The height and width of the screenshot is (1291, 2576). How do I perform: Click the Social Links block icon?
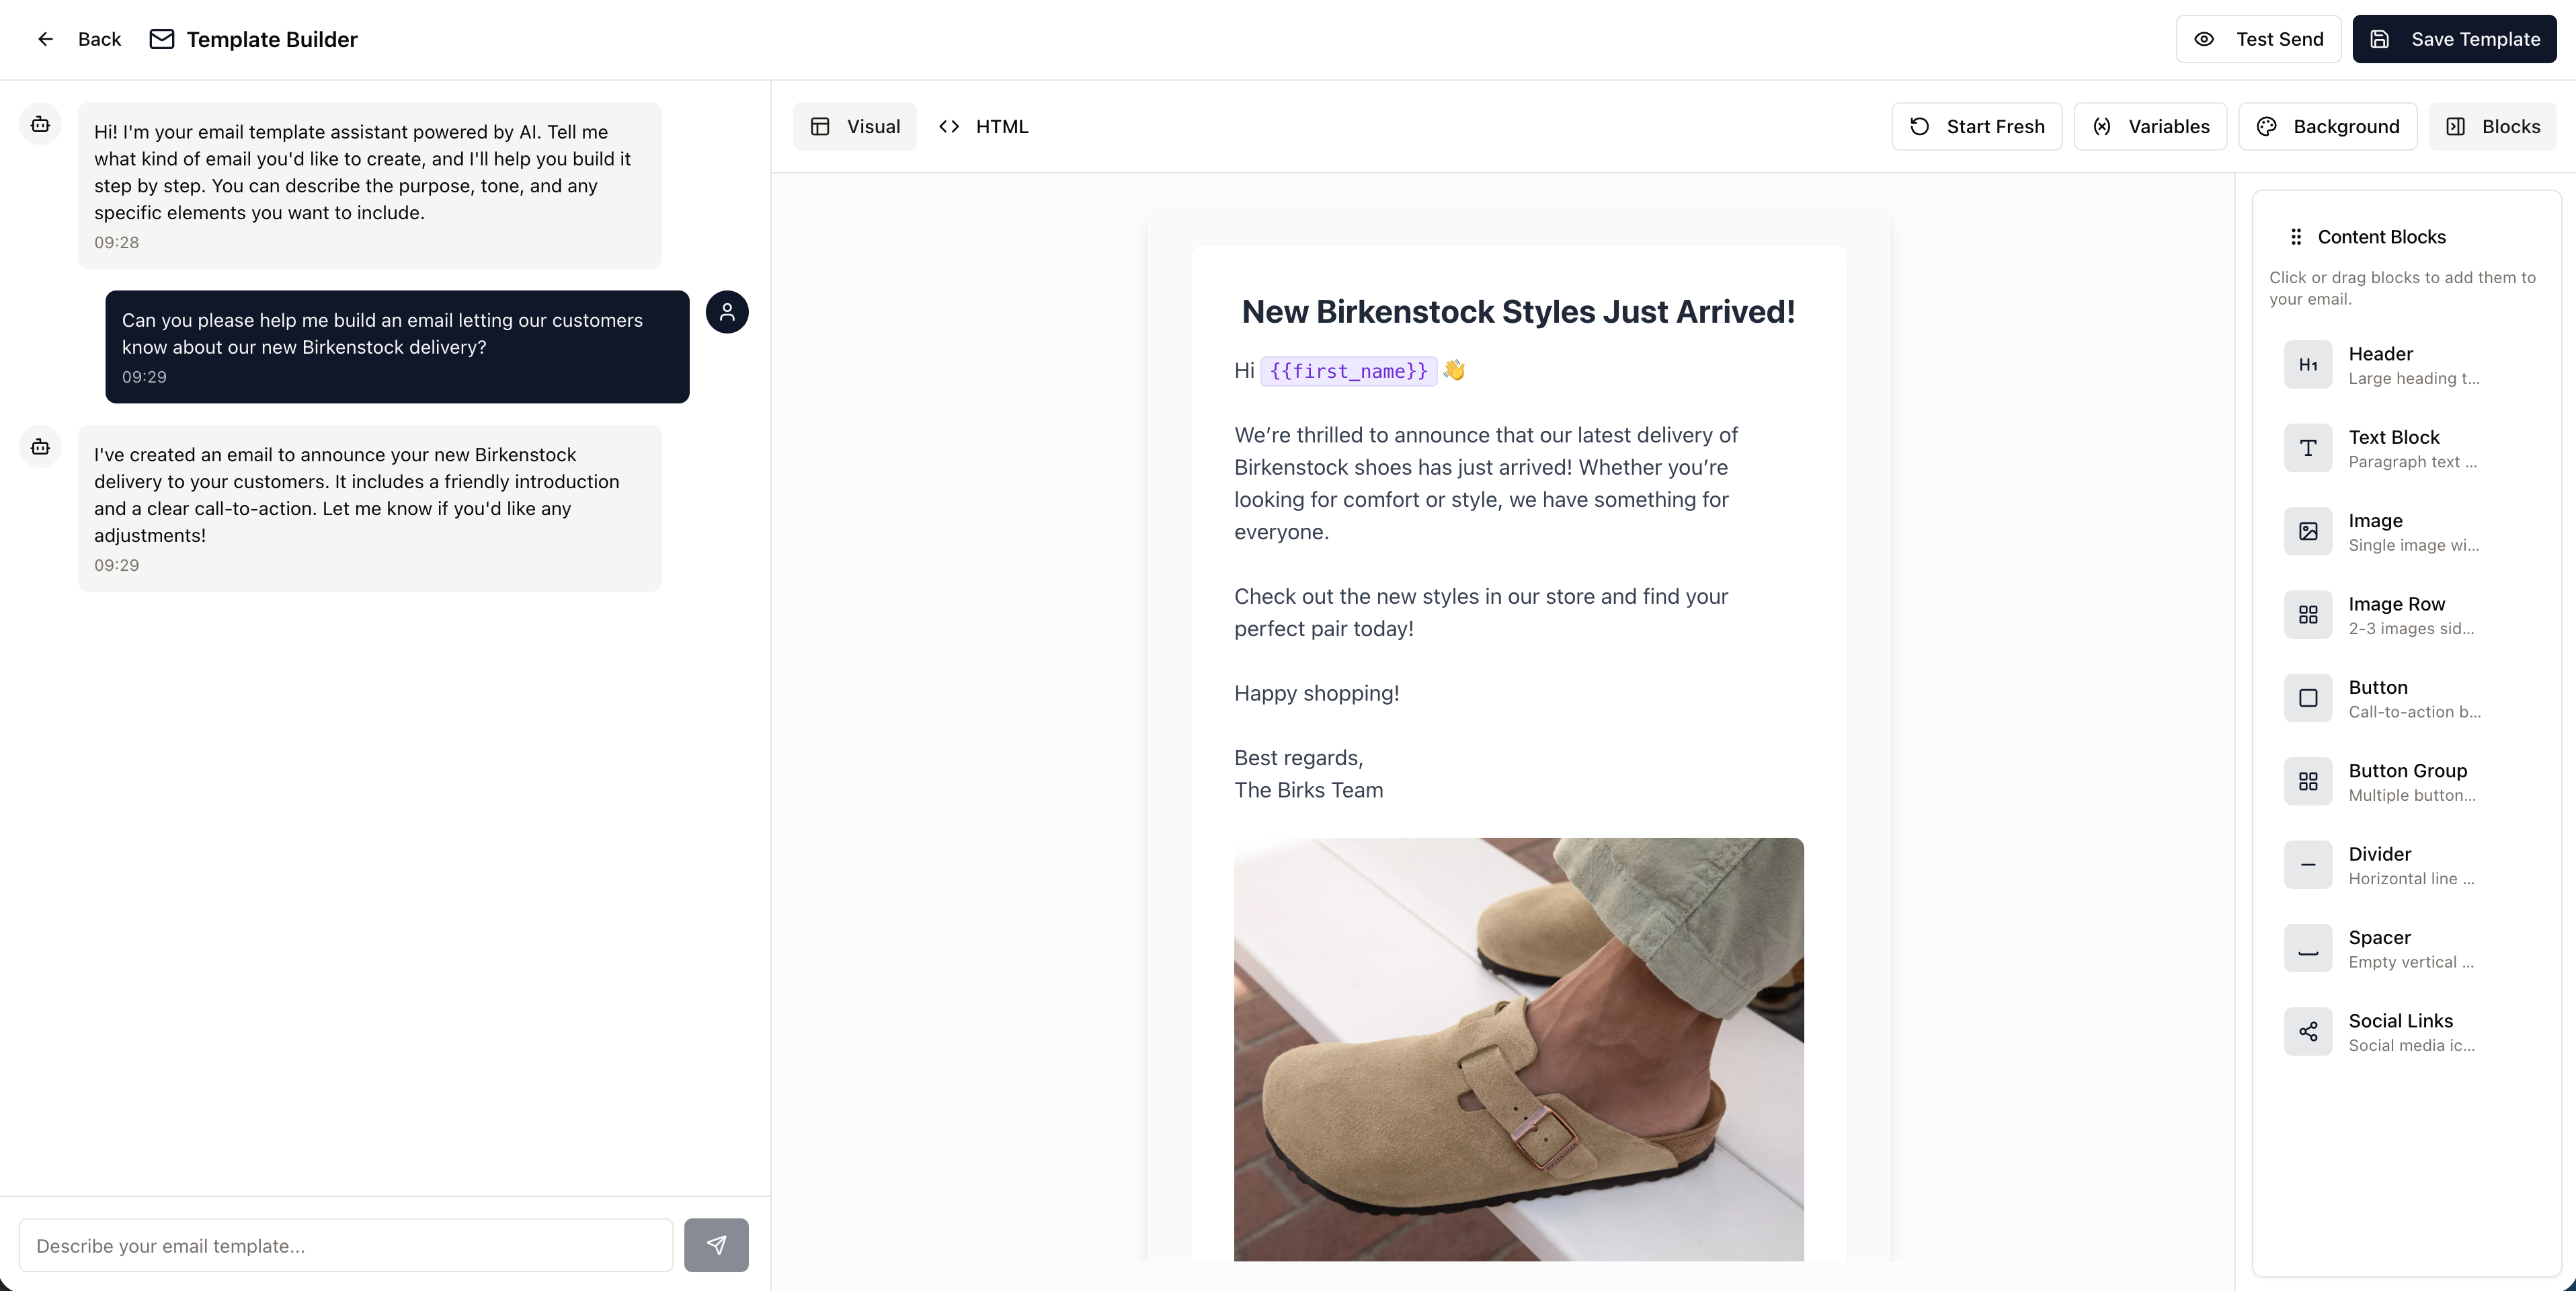coord(2308,1031)
